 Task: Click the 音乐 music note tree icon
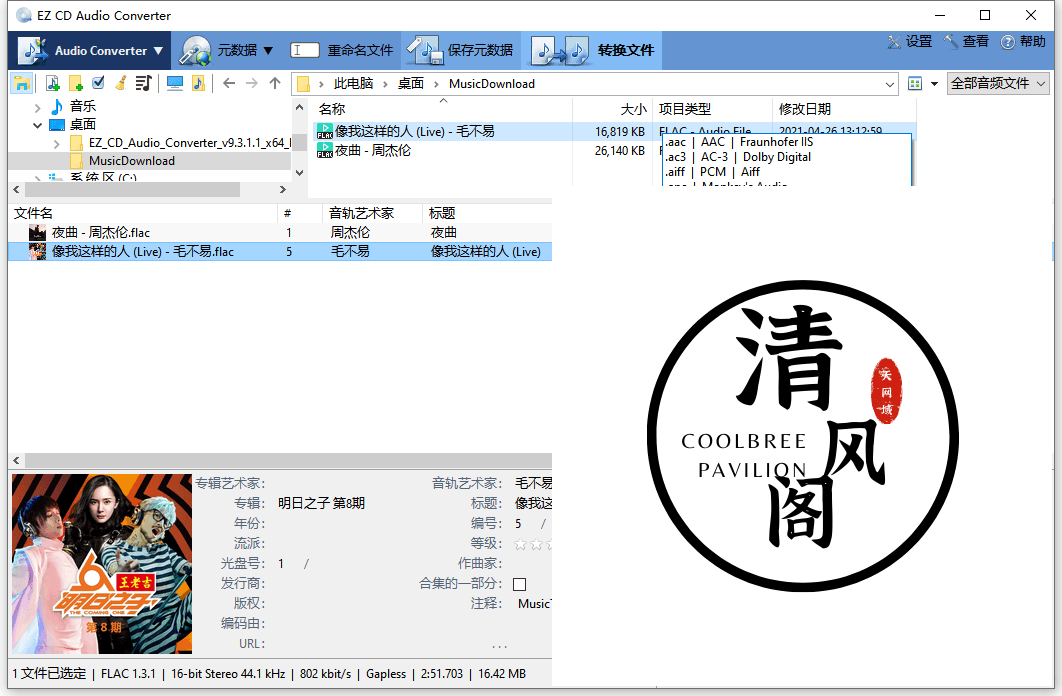pyautogui.click(x=57, y=106)
